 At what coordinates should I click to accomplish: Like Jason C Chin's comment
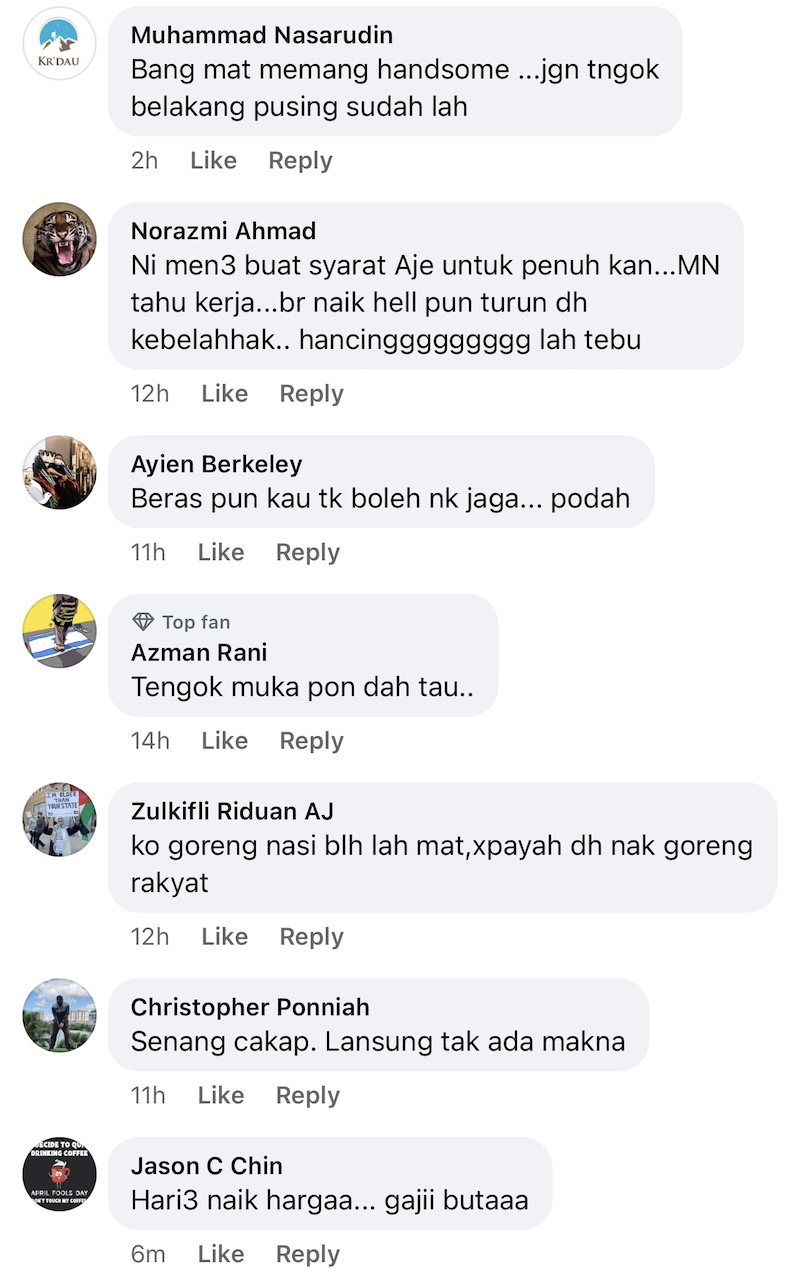click(x=221, y=1254)
